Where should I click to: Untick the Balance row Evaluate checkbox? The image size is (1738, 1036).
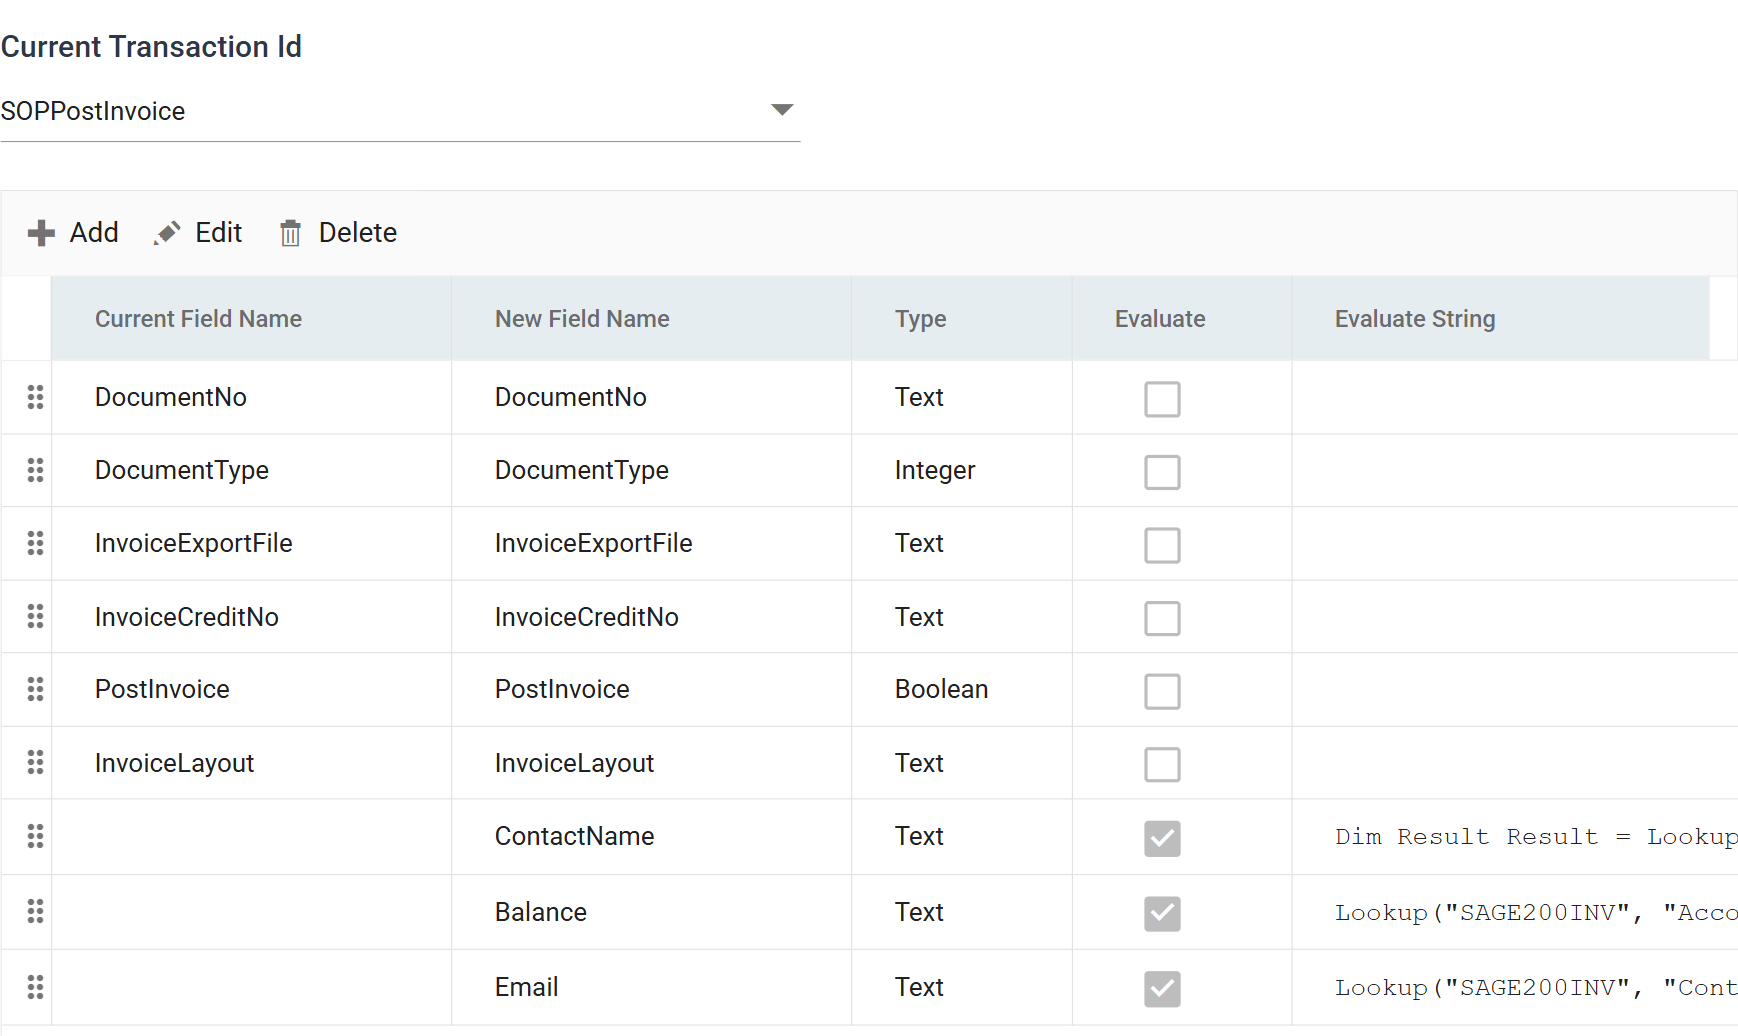1162,913
